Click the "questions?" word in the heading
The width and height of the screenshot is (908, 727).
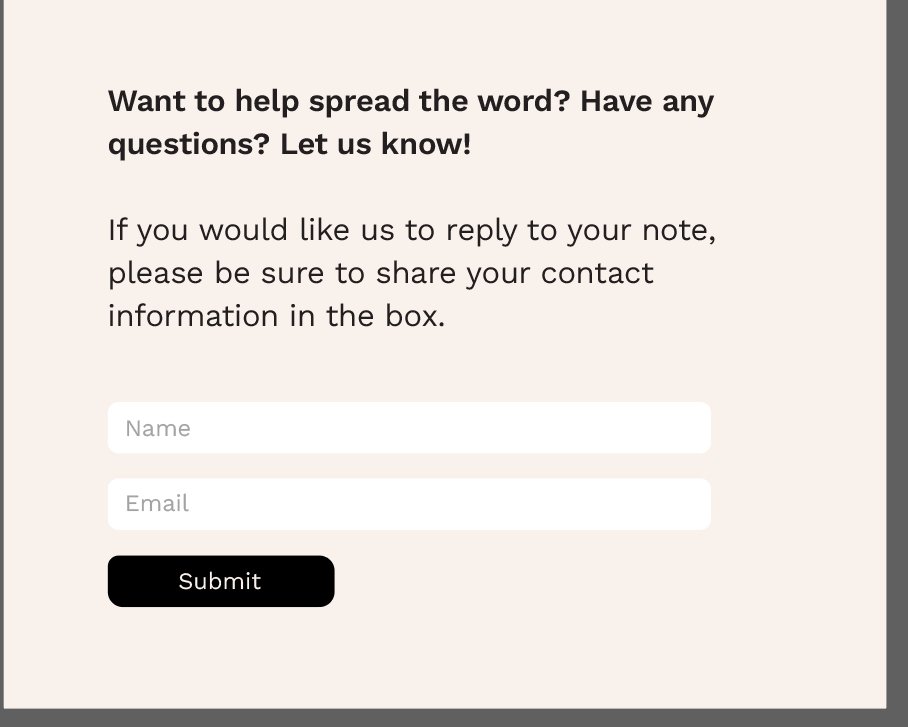click(x=189, y=145)
